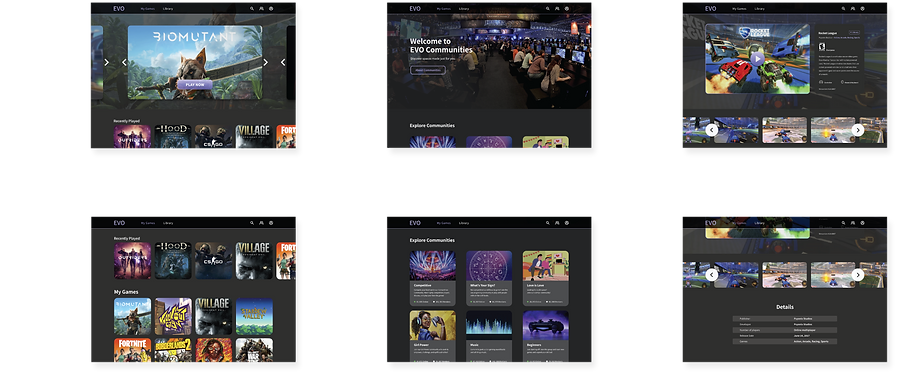Open Biomutant cover in the My Games grid
This screenshot has height=380, width=899.
pyautogui.click(x=132, y=316)
